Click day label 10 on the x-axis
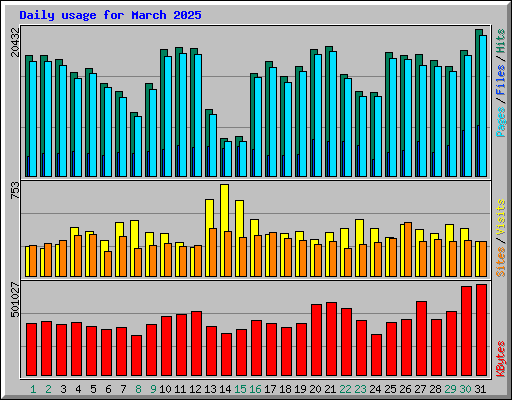The image size is (512, 400). point(165,389)
